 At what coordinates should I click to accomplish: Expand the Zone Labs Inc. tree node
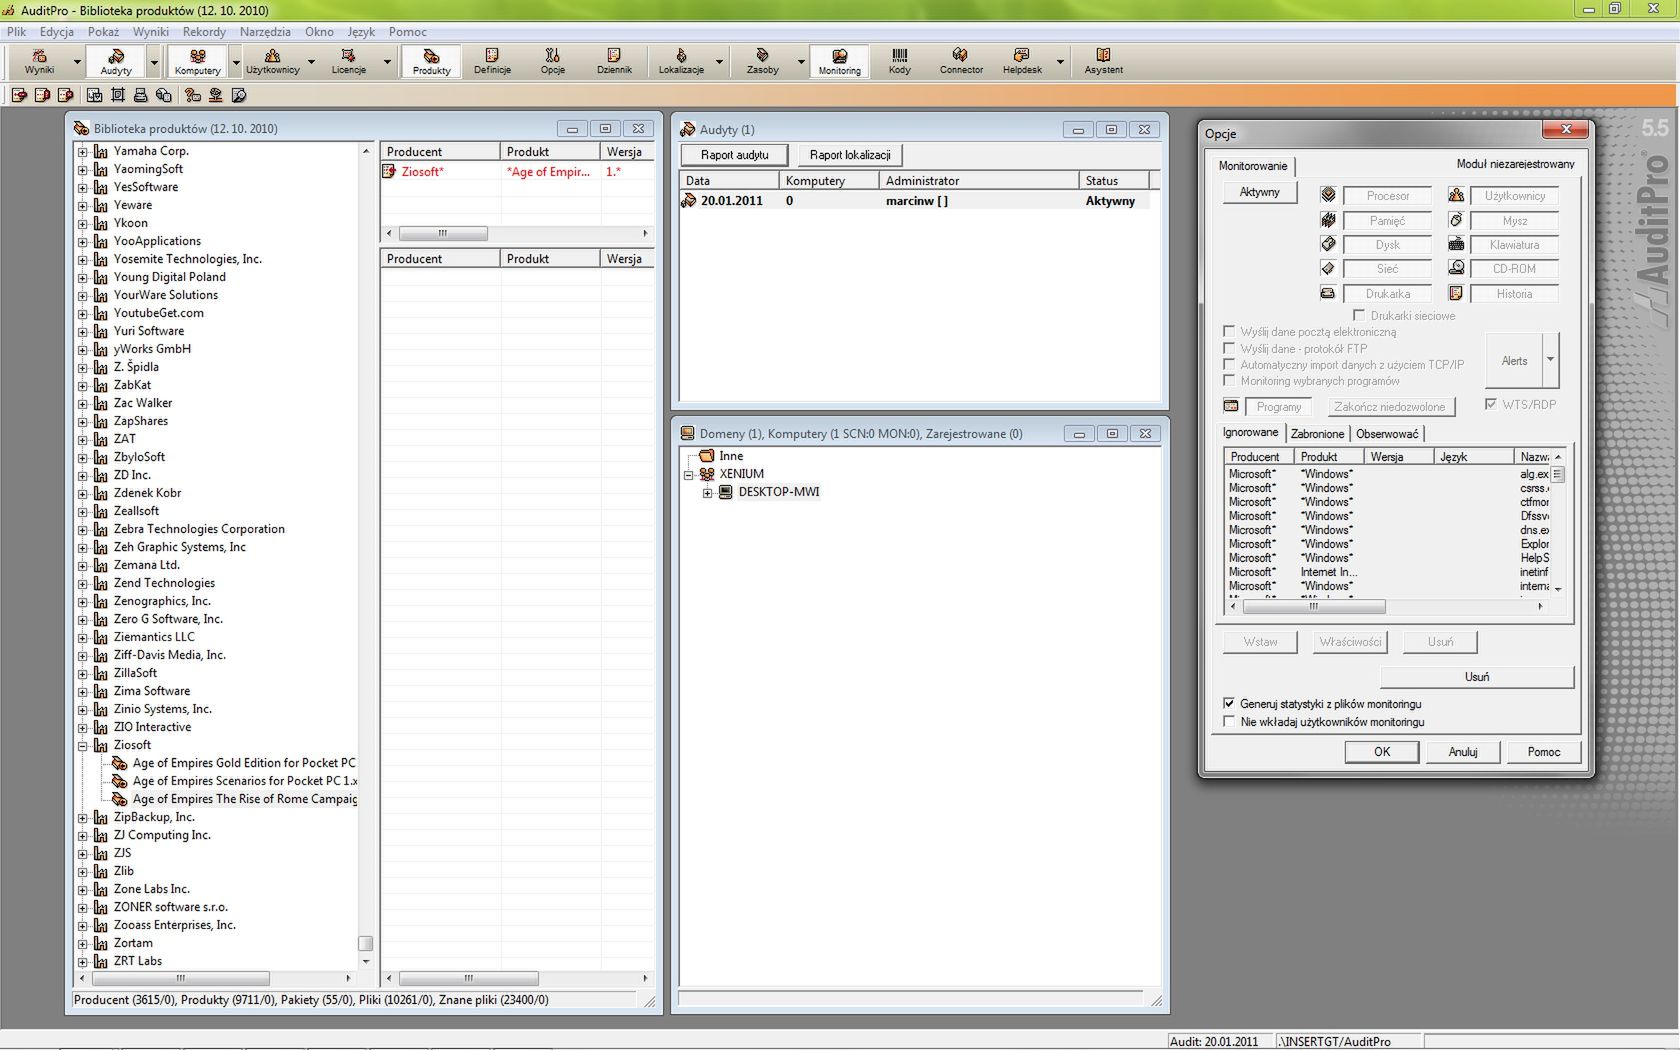[83, 889]
